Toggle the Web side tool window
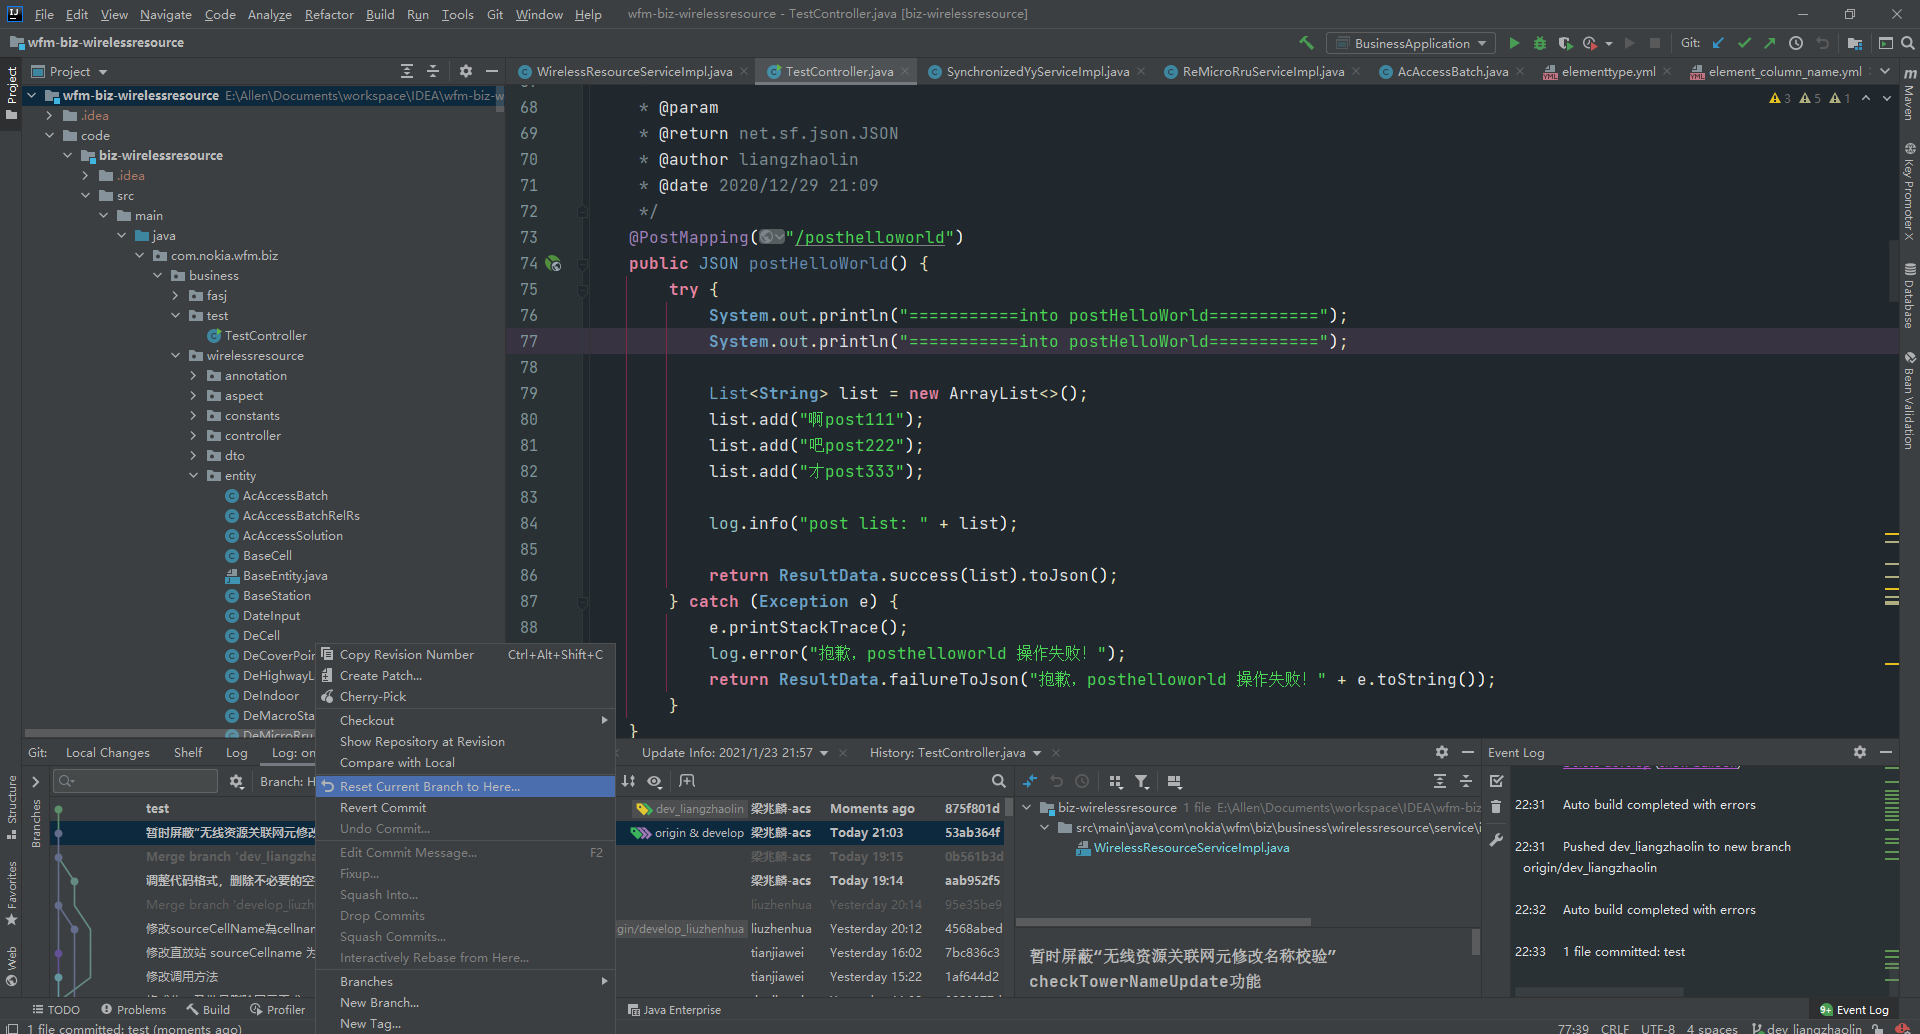 [12, 966]
